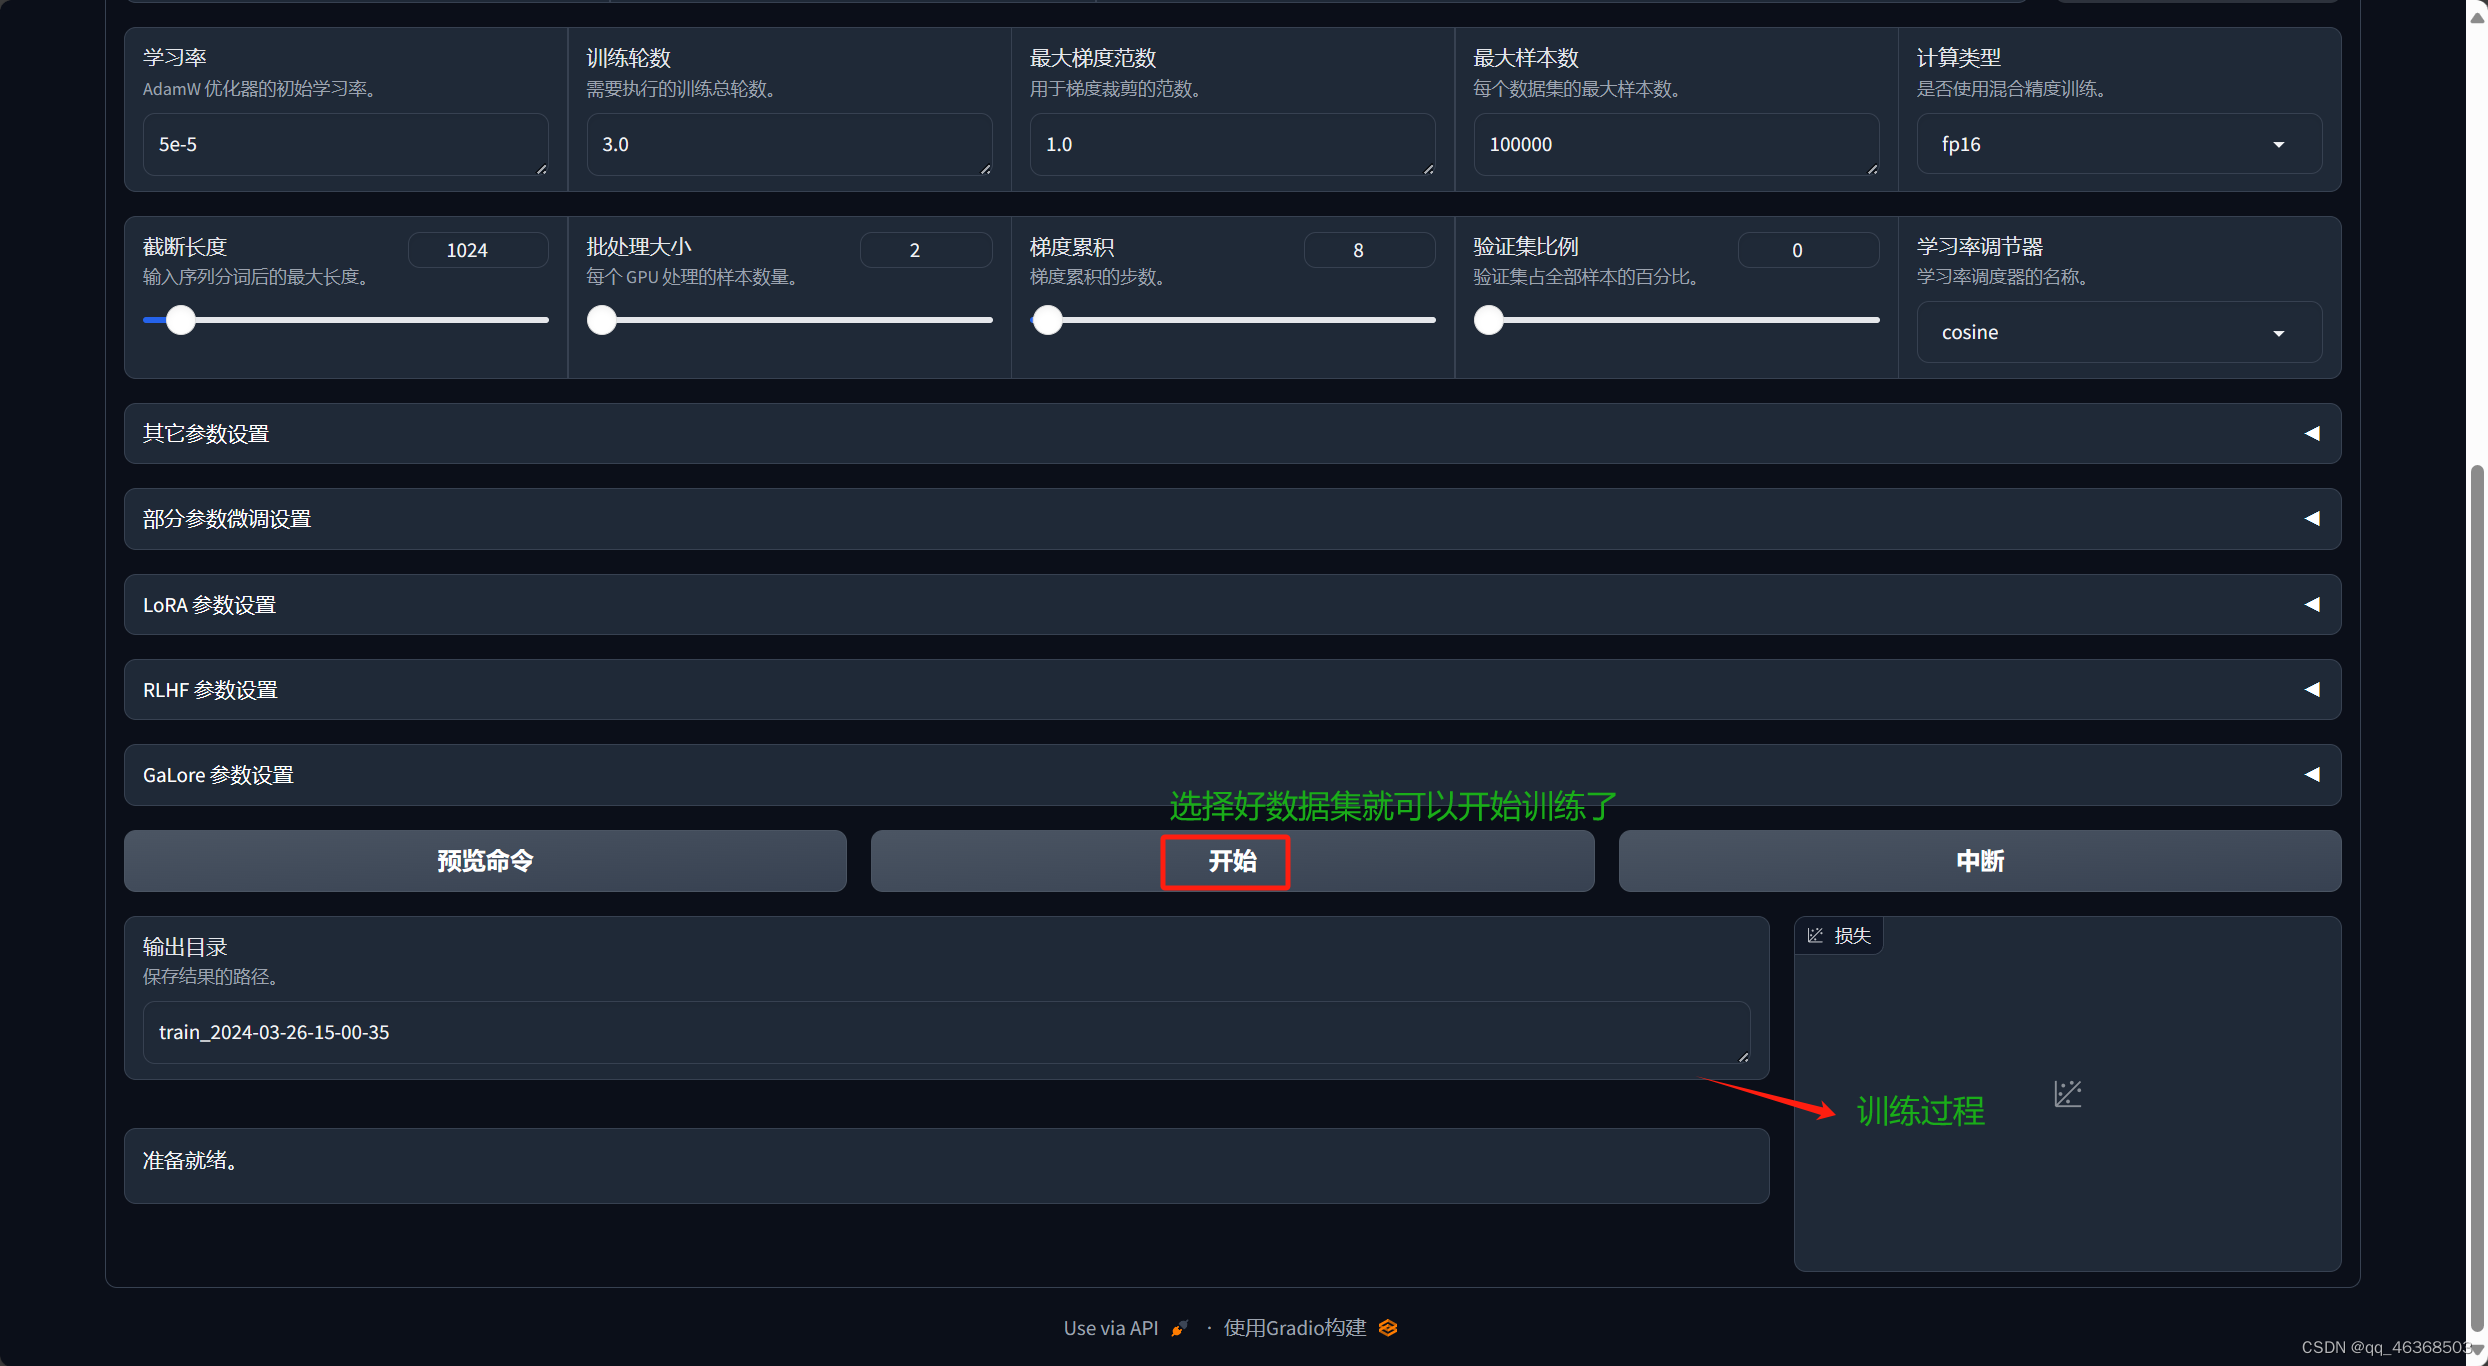
Task: Expand the RLHF 参数设置 section
Action: (1232, 690)
